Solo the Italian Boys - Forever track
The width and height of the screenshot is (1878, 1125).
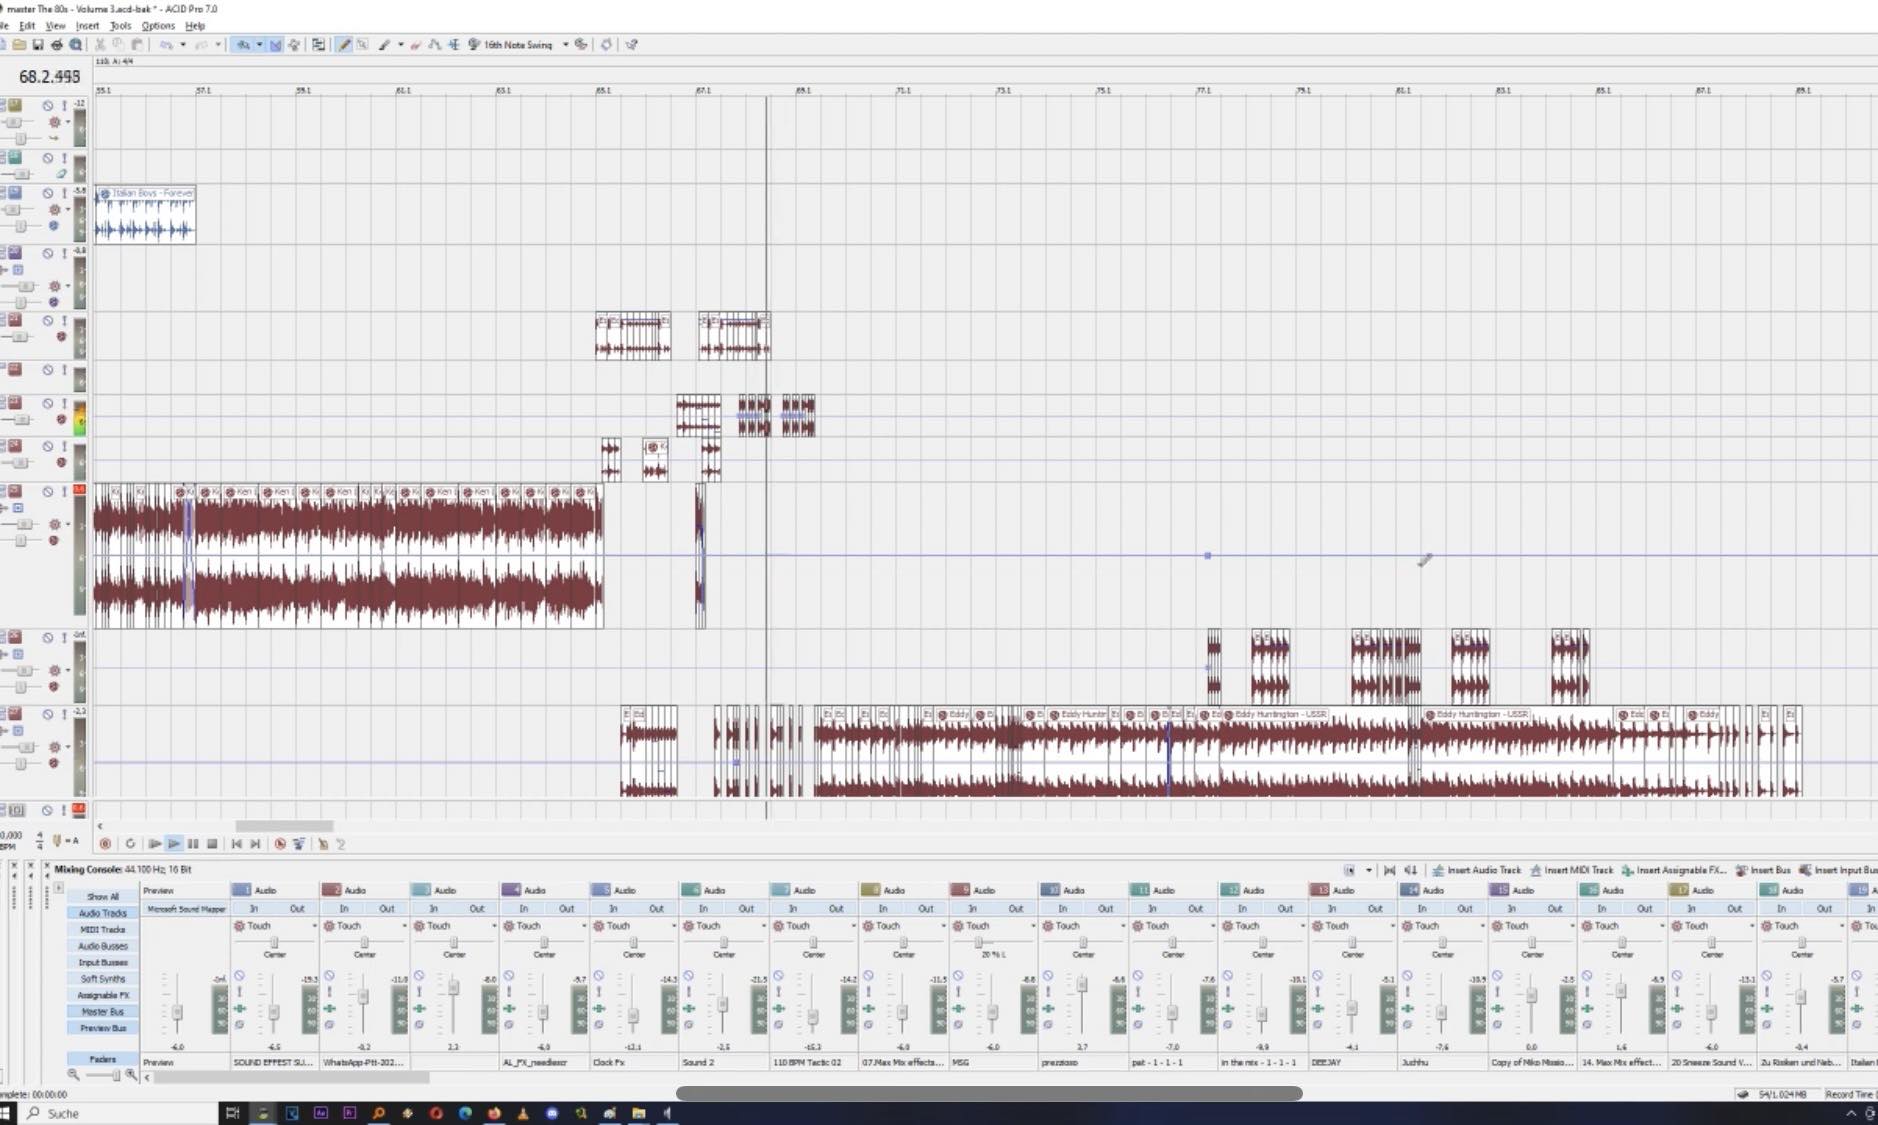pos(64,193)
